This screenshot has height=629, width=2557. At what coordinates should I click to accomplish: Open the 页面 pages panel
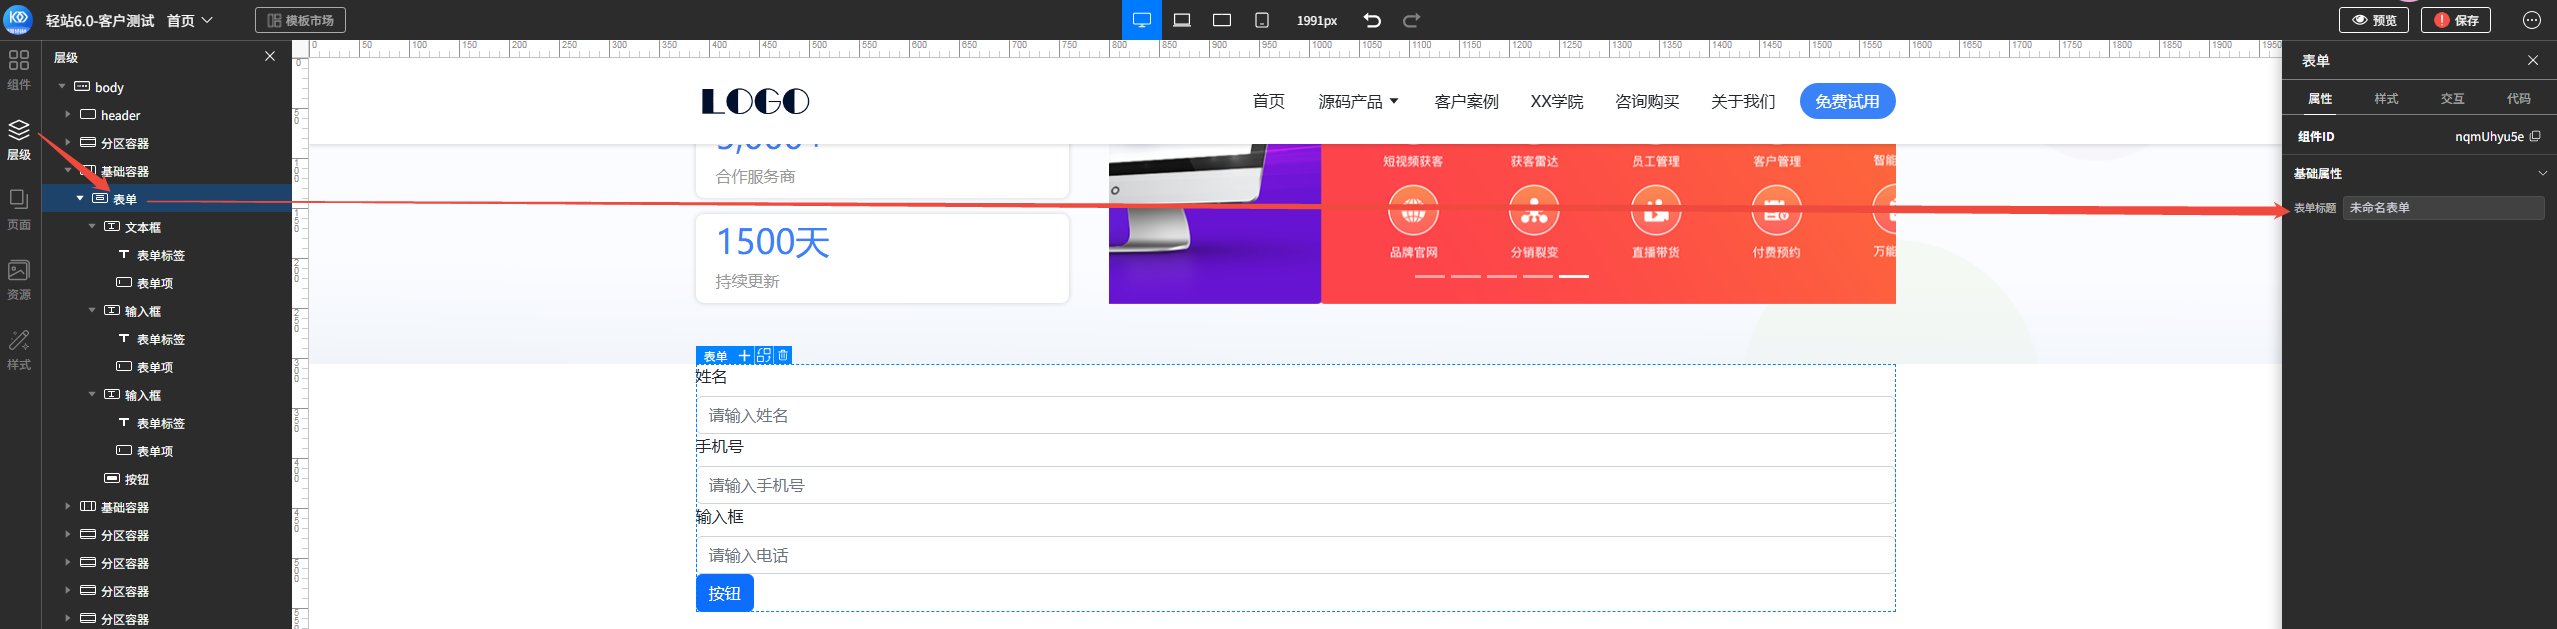click(x=19, y=209)
